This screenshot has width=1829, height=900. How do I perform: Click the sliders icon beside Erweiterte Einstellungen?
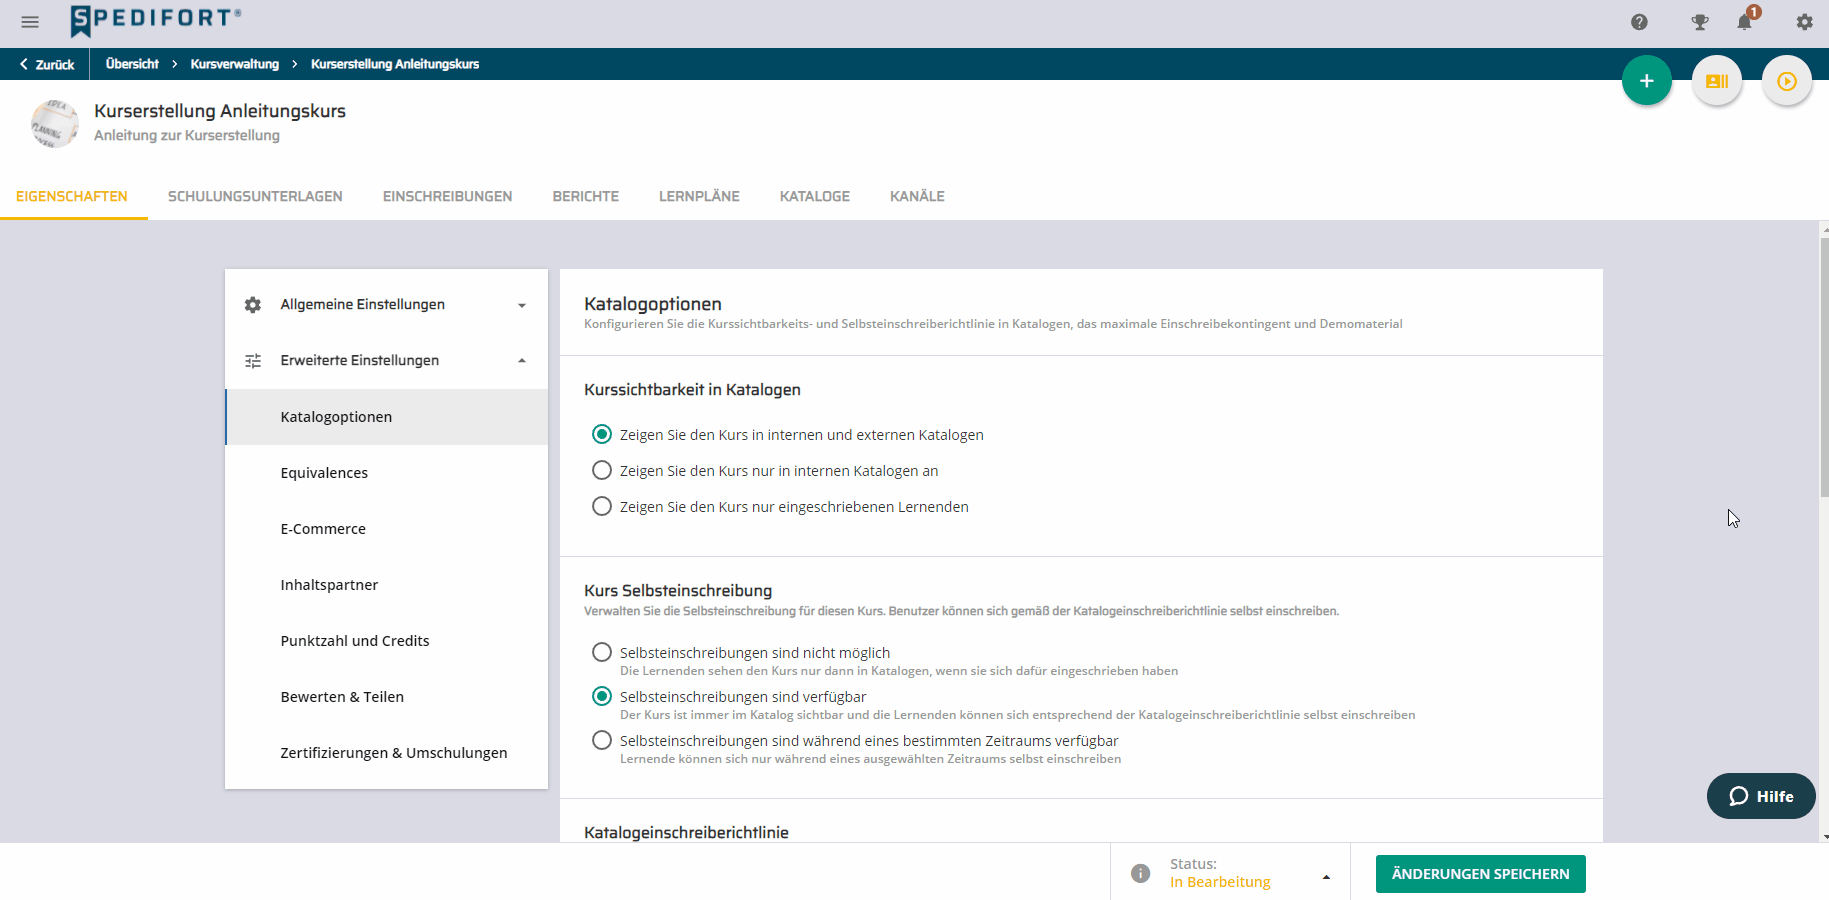pyautogui.click(x=253, y=361)
